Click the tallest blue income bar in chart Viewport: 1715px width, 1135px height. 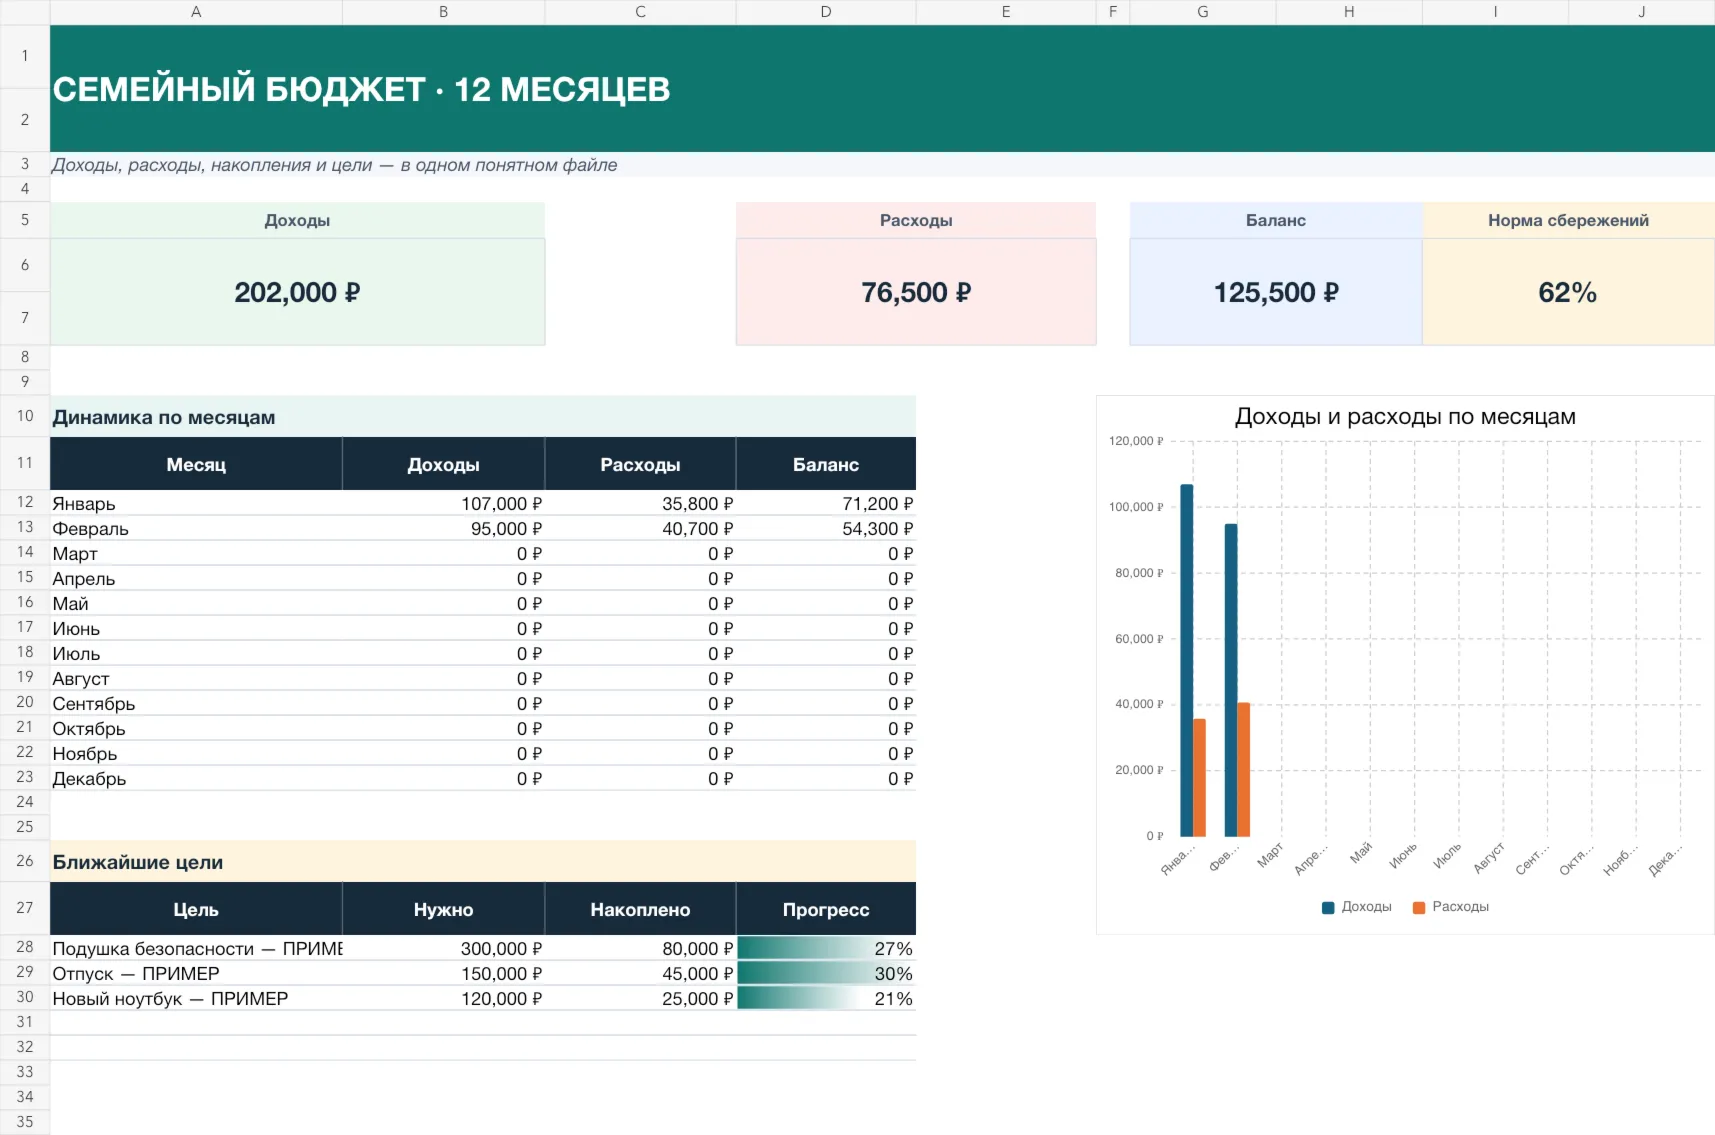[x=1187, y=660]
